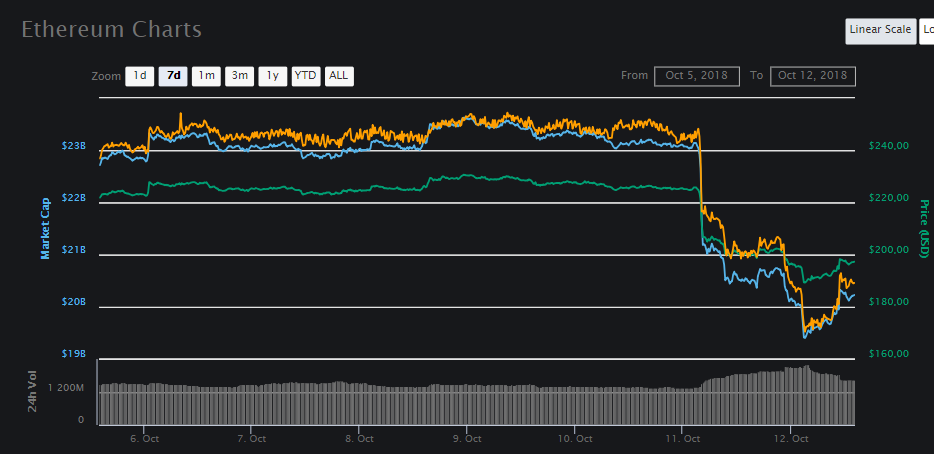Edit the To date Oct 12, 2018

(x=812, y=76)
